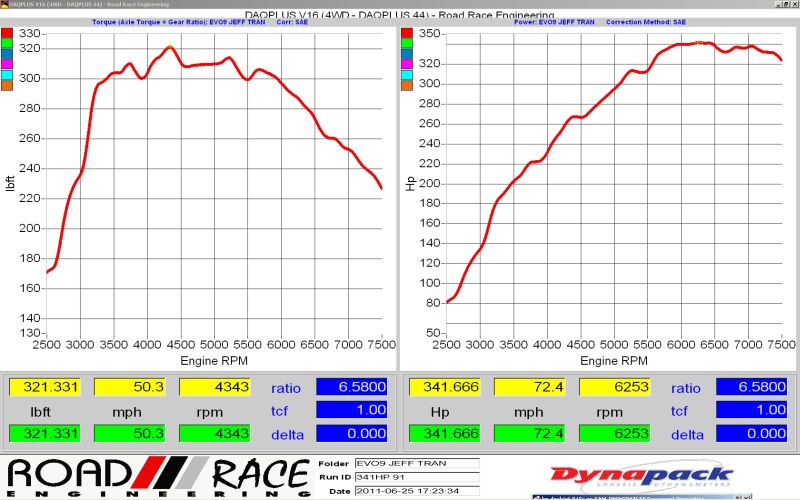Screen dimensions: 800x500
Task: Select green run swatch on torque graph
Action: pyautogui.click(x=7, y=43)
